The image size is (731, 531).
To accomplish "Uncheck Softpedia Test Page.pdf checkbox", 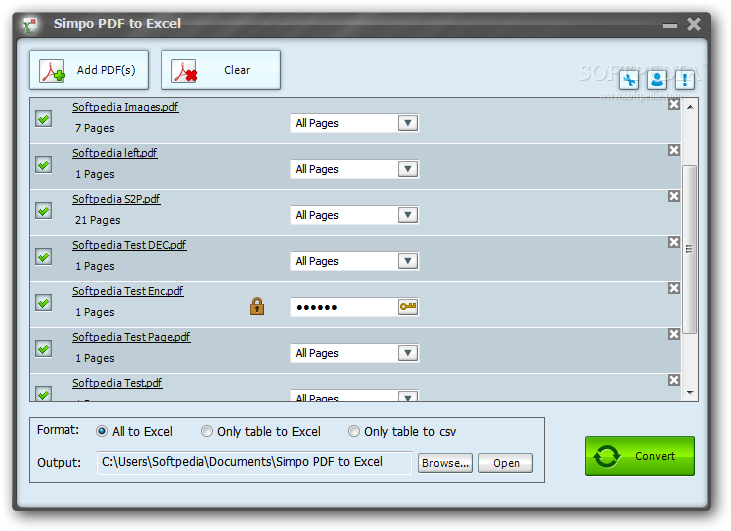I will pos(44,349).
